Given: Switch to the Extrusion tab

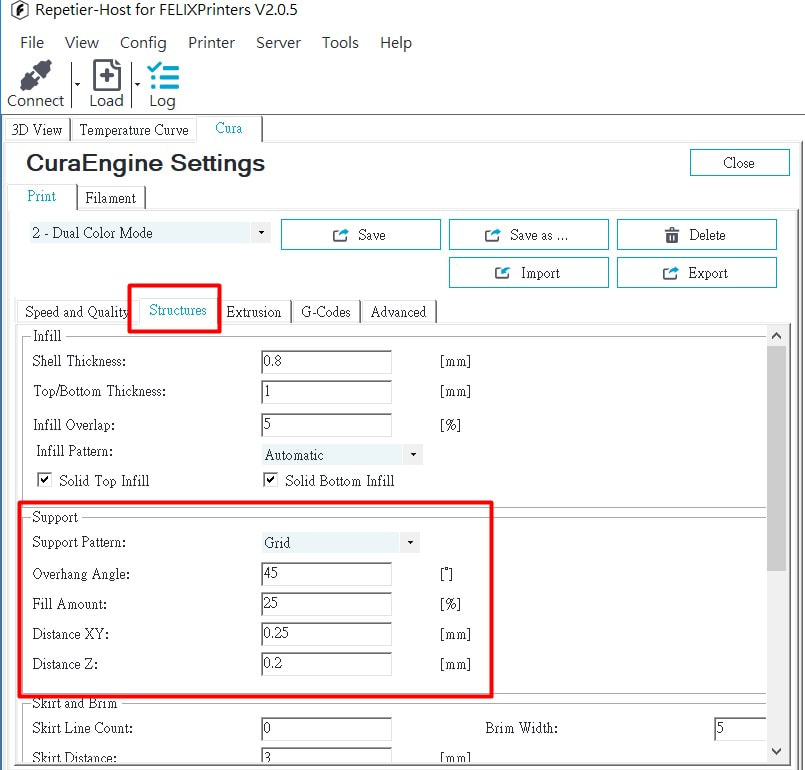Looking at the screenshot, I should pyautogui.click(x=254, y=312).
